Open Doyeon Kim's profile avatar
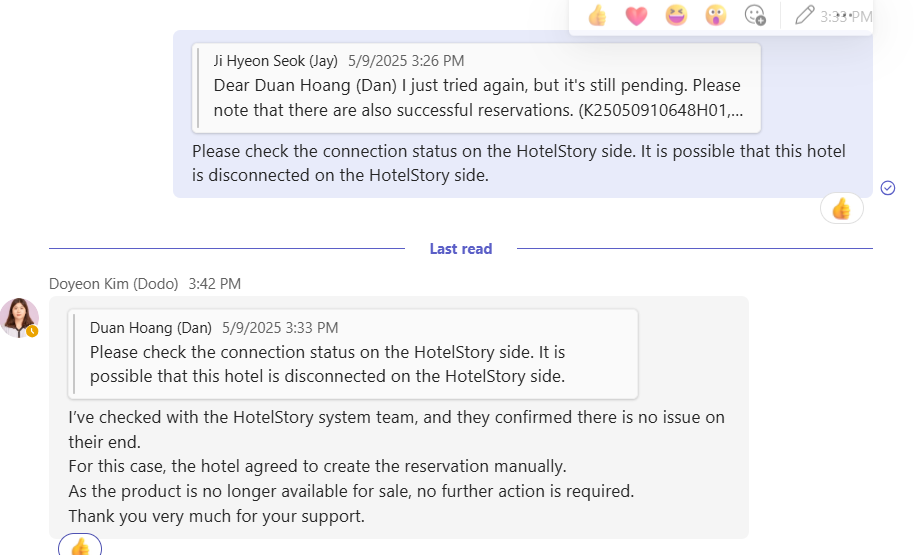The height and width of the screenshot is (555, 917). tap(19, 316)
